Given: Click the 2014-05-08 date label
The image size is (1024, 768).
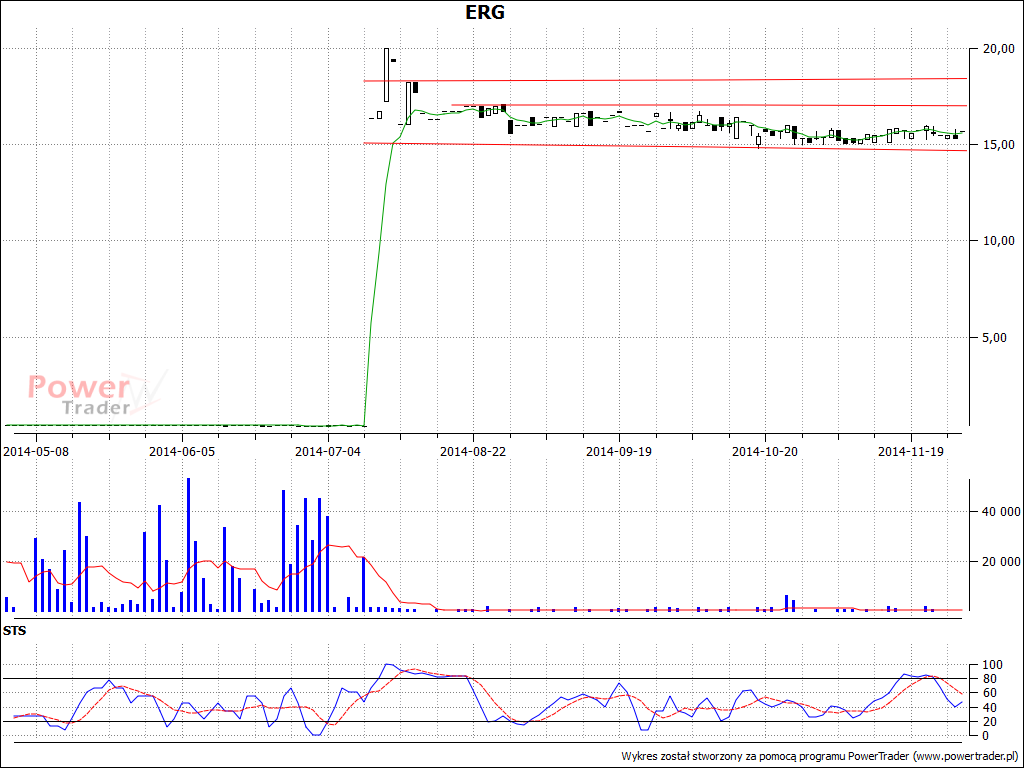Looking at the screenshot, I should point(36,451).
